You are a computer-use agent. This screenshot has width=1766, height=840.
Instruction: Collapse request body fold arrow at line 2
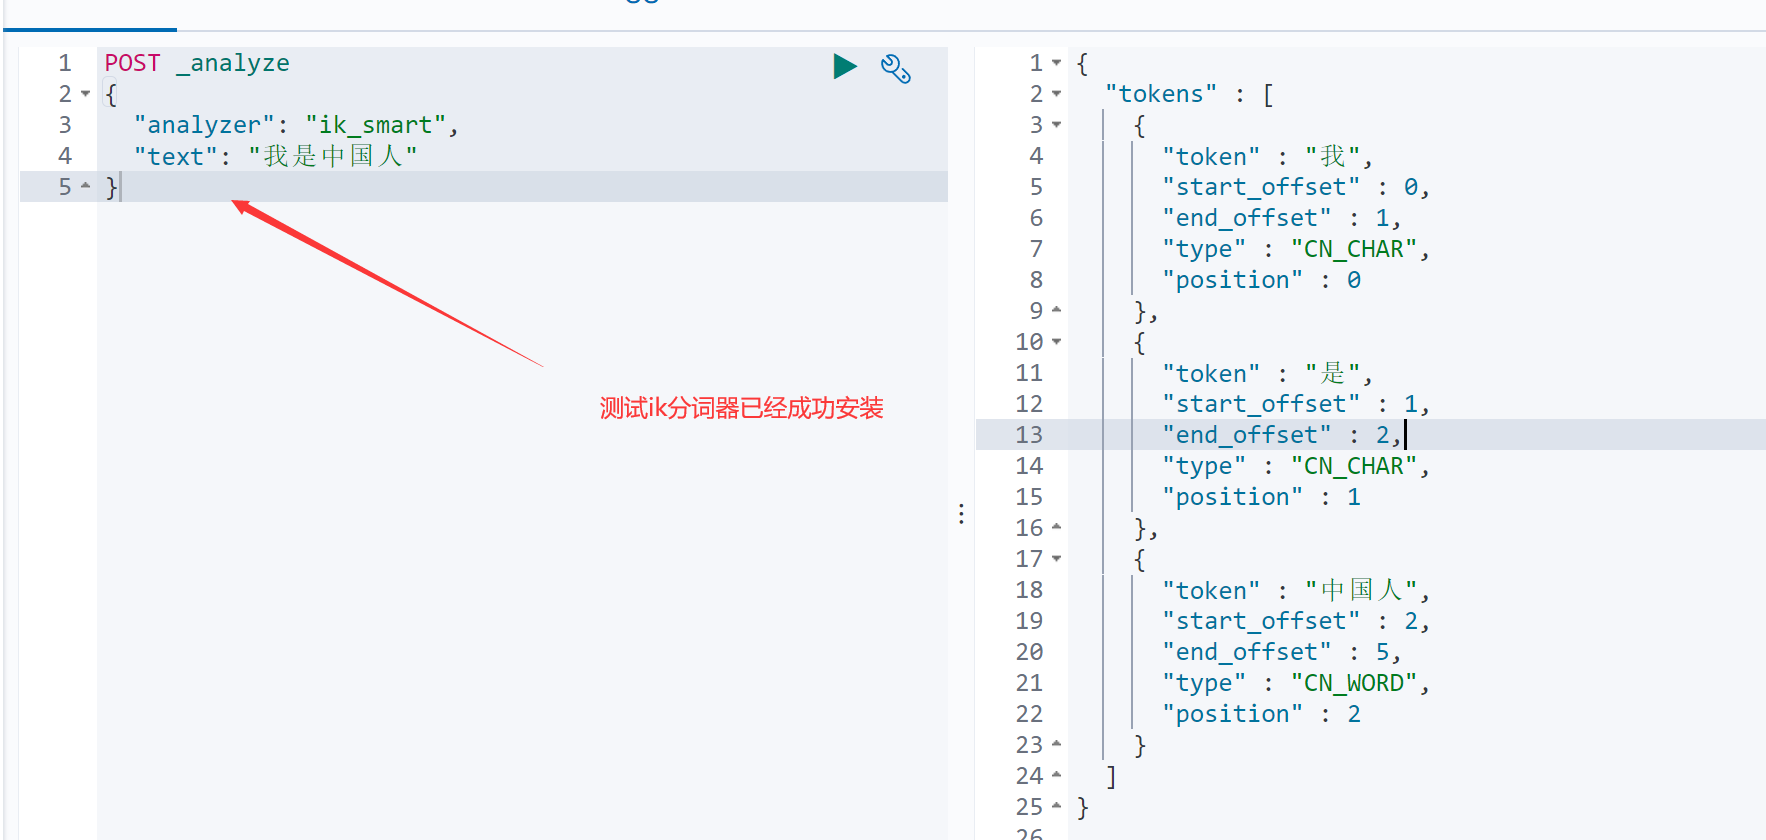coord(85,94)
